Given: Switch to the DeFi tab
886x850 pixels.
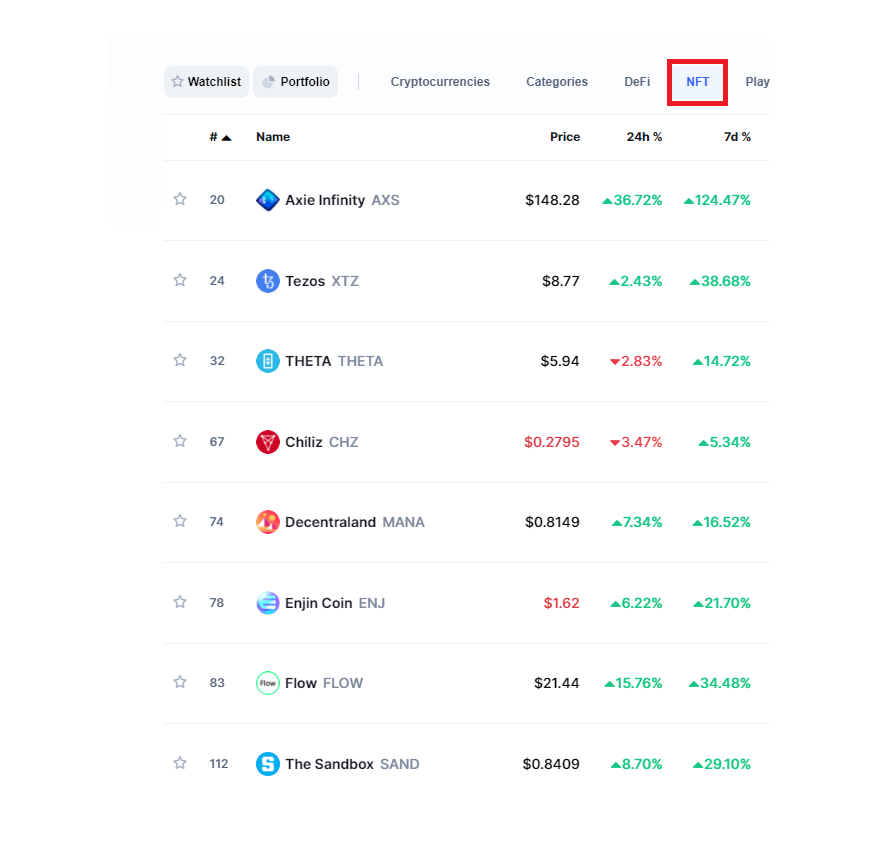Looking at the screenshot, I should [637, 82].
